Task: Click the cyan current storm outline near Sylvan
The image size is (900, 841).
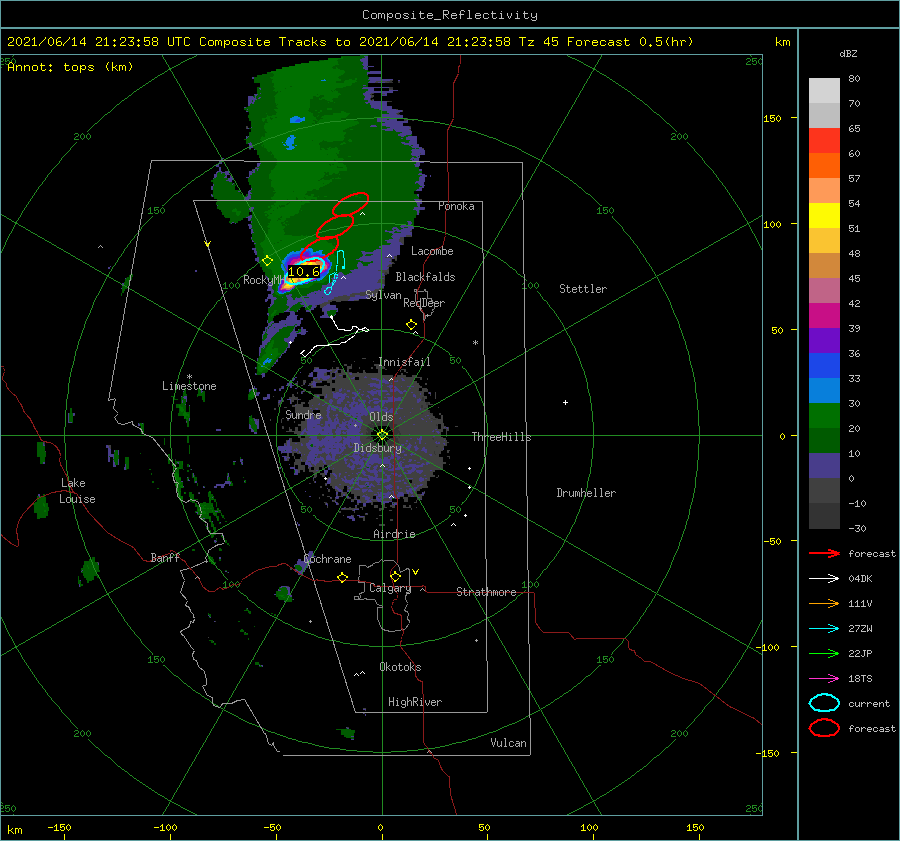Action: pos(336,272)
